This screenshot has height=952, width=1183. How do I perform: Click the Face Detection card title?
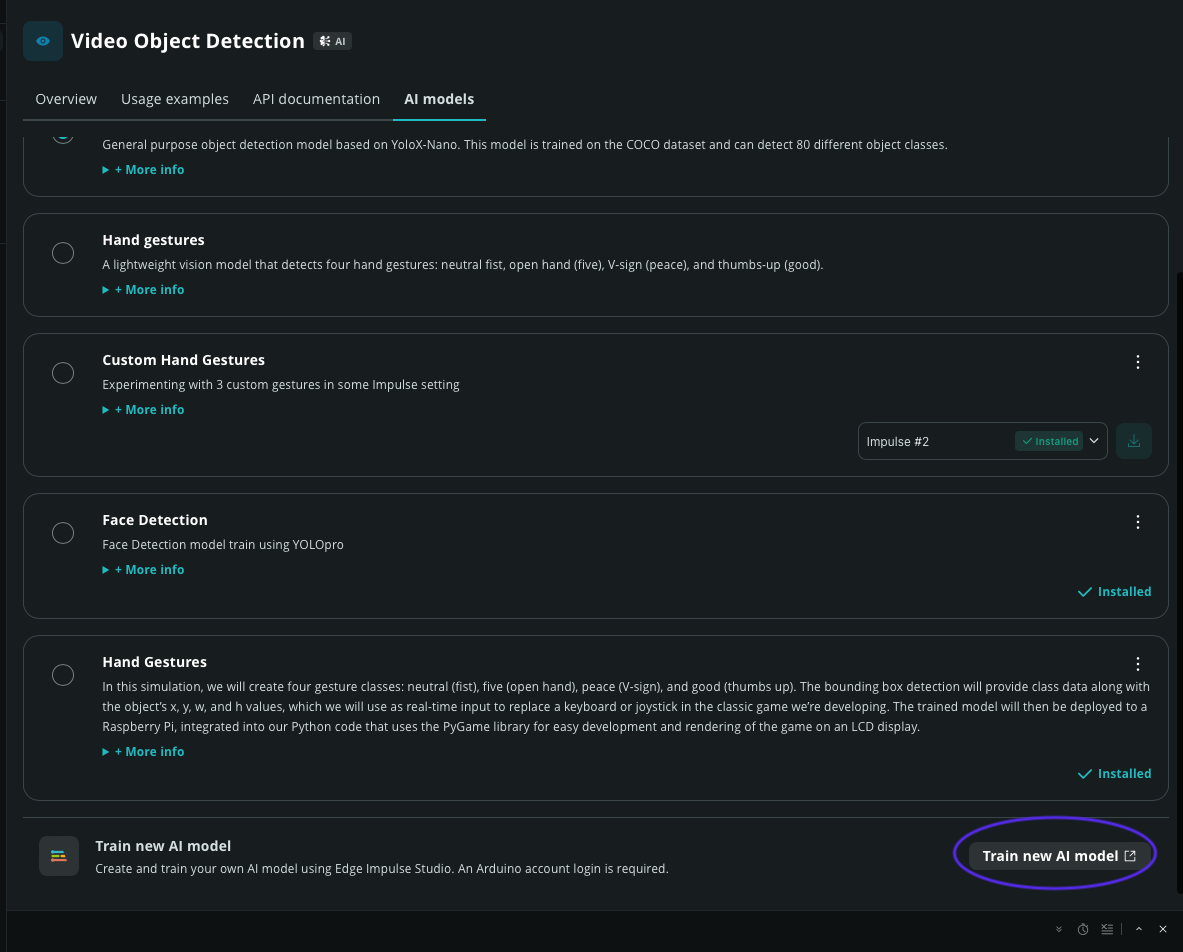pos(155,520)
